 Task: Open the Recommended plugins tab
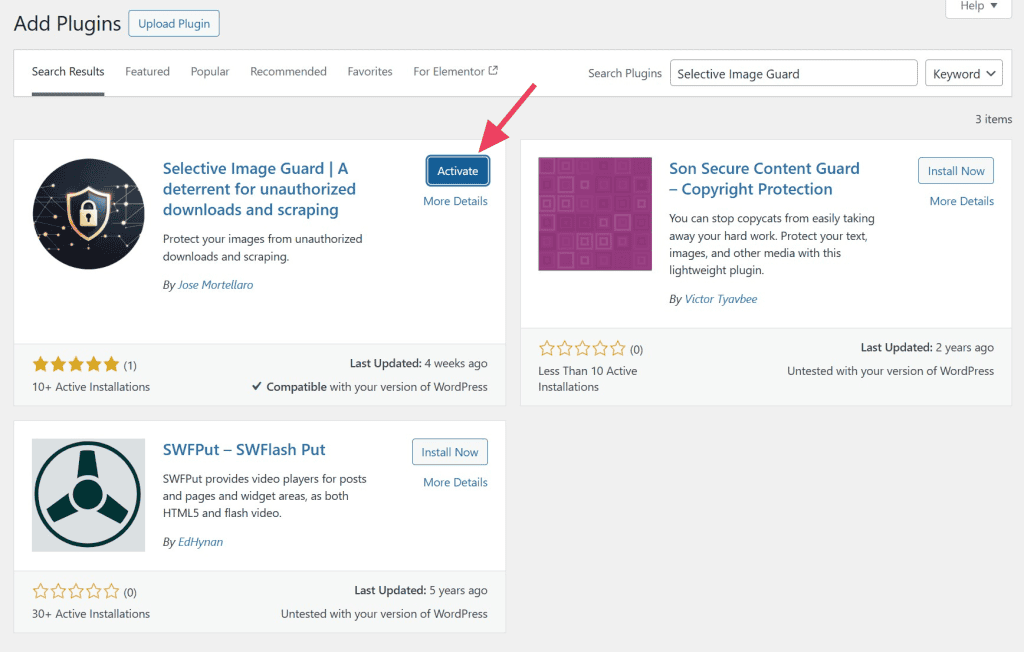click(288, 72)
